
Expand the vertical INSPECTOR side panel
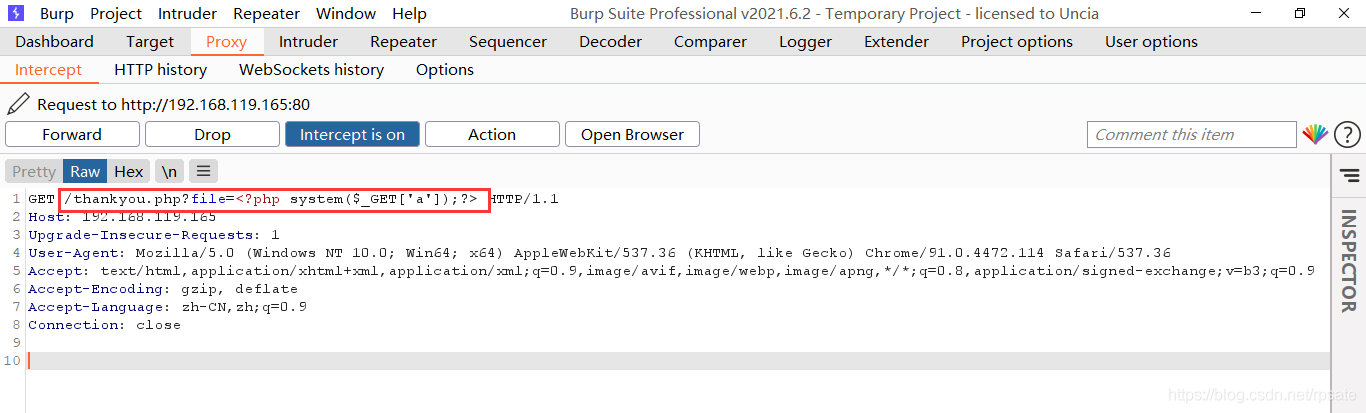coord(1348,260)
